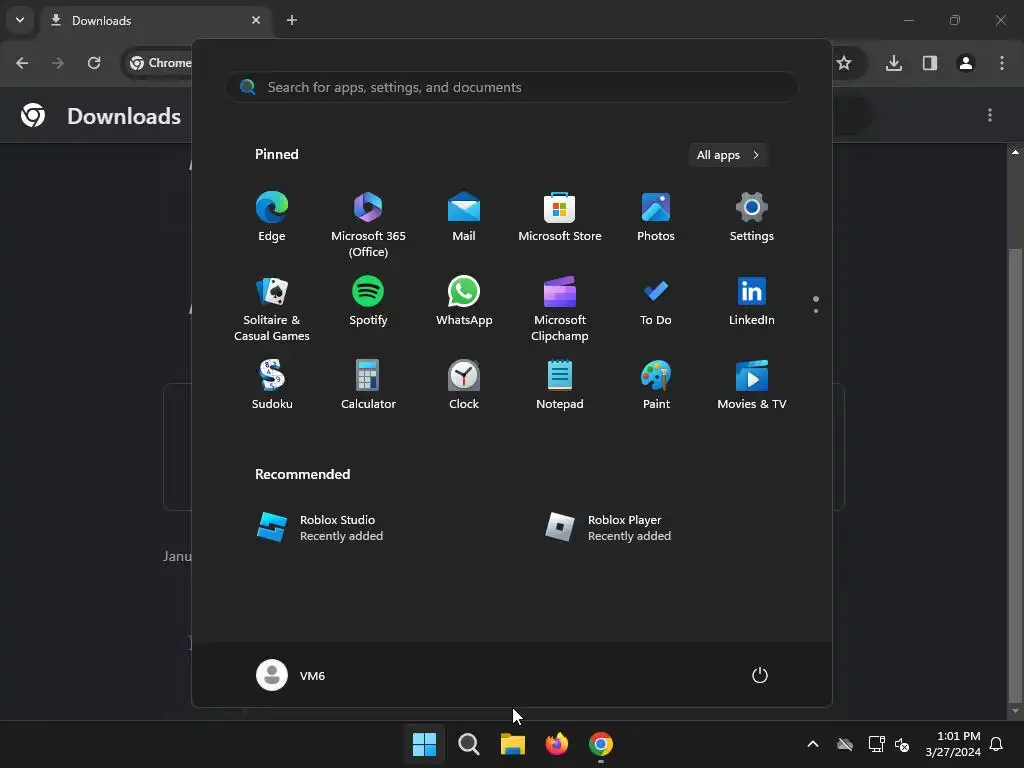This screenshot has height=768, width=1024.
Task: Open Notepad from pinned apps
Action: [560, 385]
